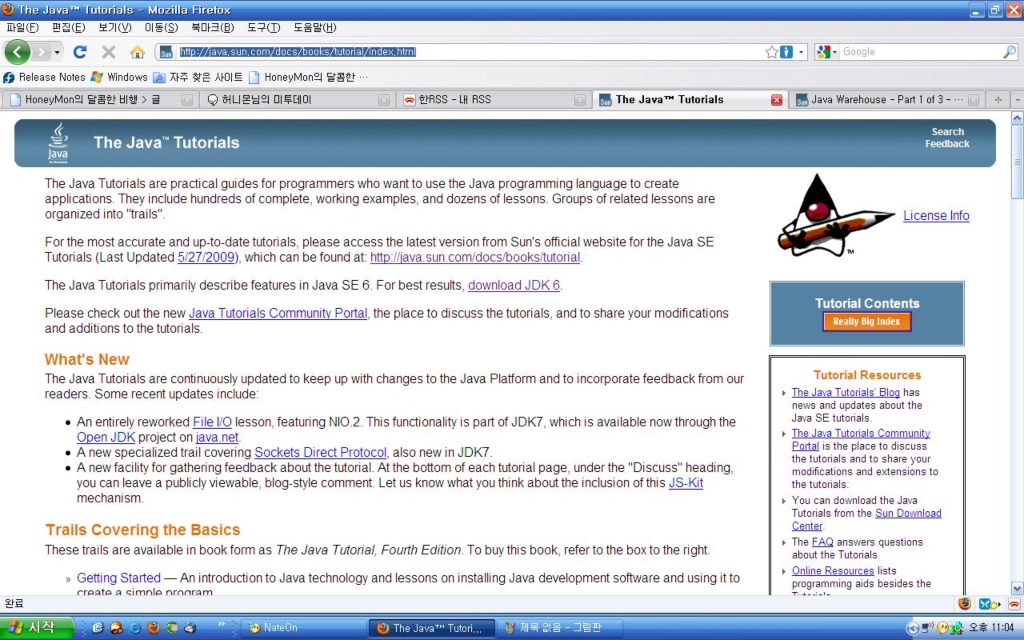Open the Windows 시작 Start button

(37, 628)
